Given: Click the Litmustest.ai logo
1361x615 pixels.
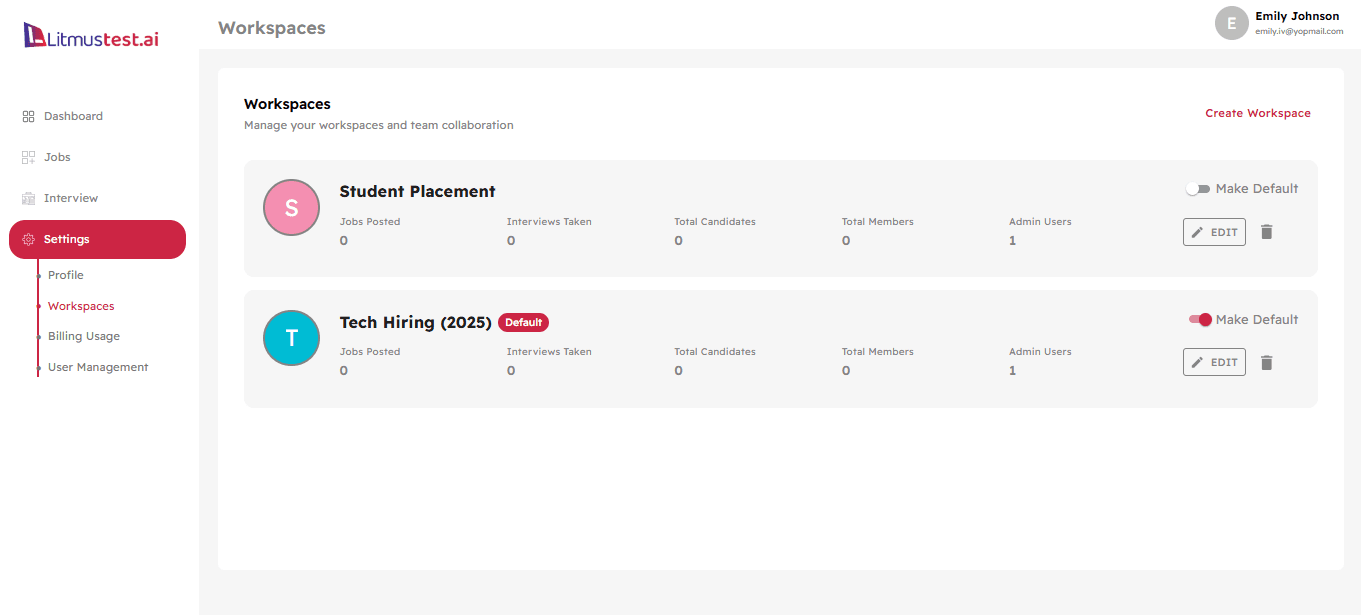Looking at the screenshot, I should click(91, 34).
